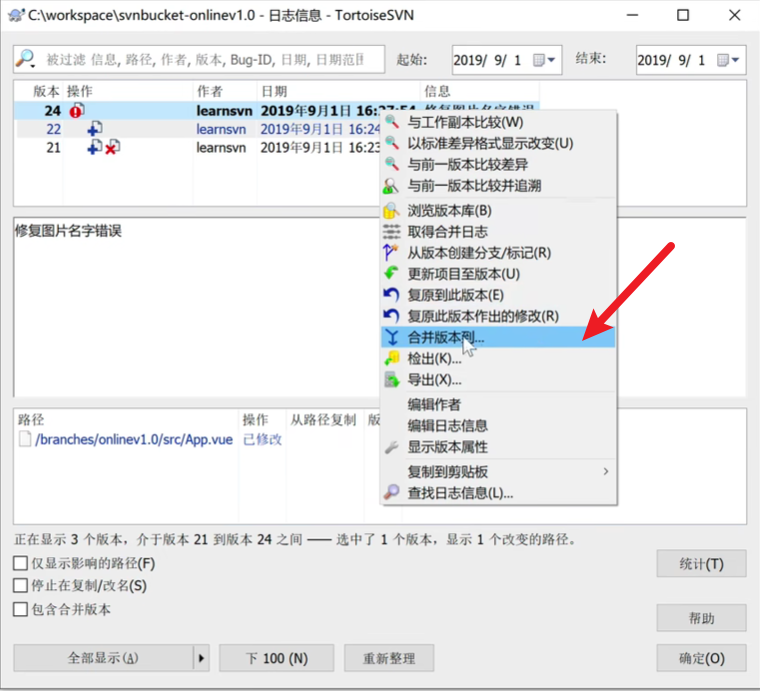Choose 与工作副本比较(W) from context menu
Screen dimensions: 760x691
[499, 122]
